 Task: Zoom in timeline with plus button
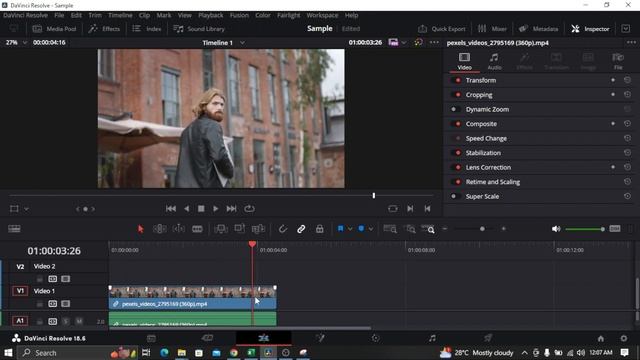tap(504, 229)
